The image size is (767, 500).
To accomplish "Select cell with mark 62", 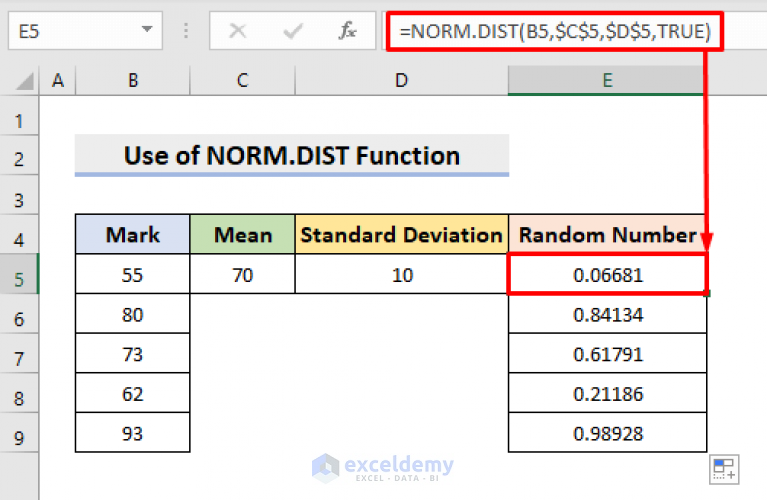I will pyautogui.click(x=133, y=393).
